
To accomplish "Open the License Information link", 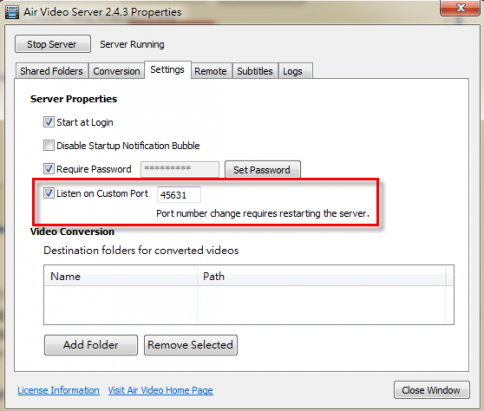I will 58,390.
